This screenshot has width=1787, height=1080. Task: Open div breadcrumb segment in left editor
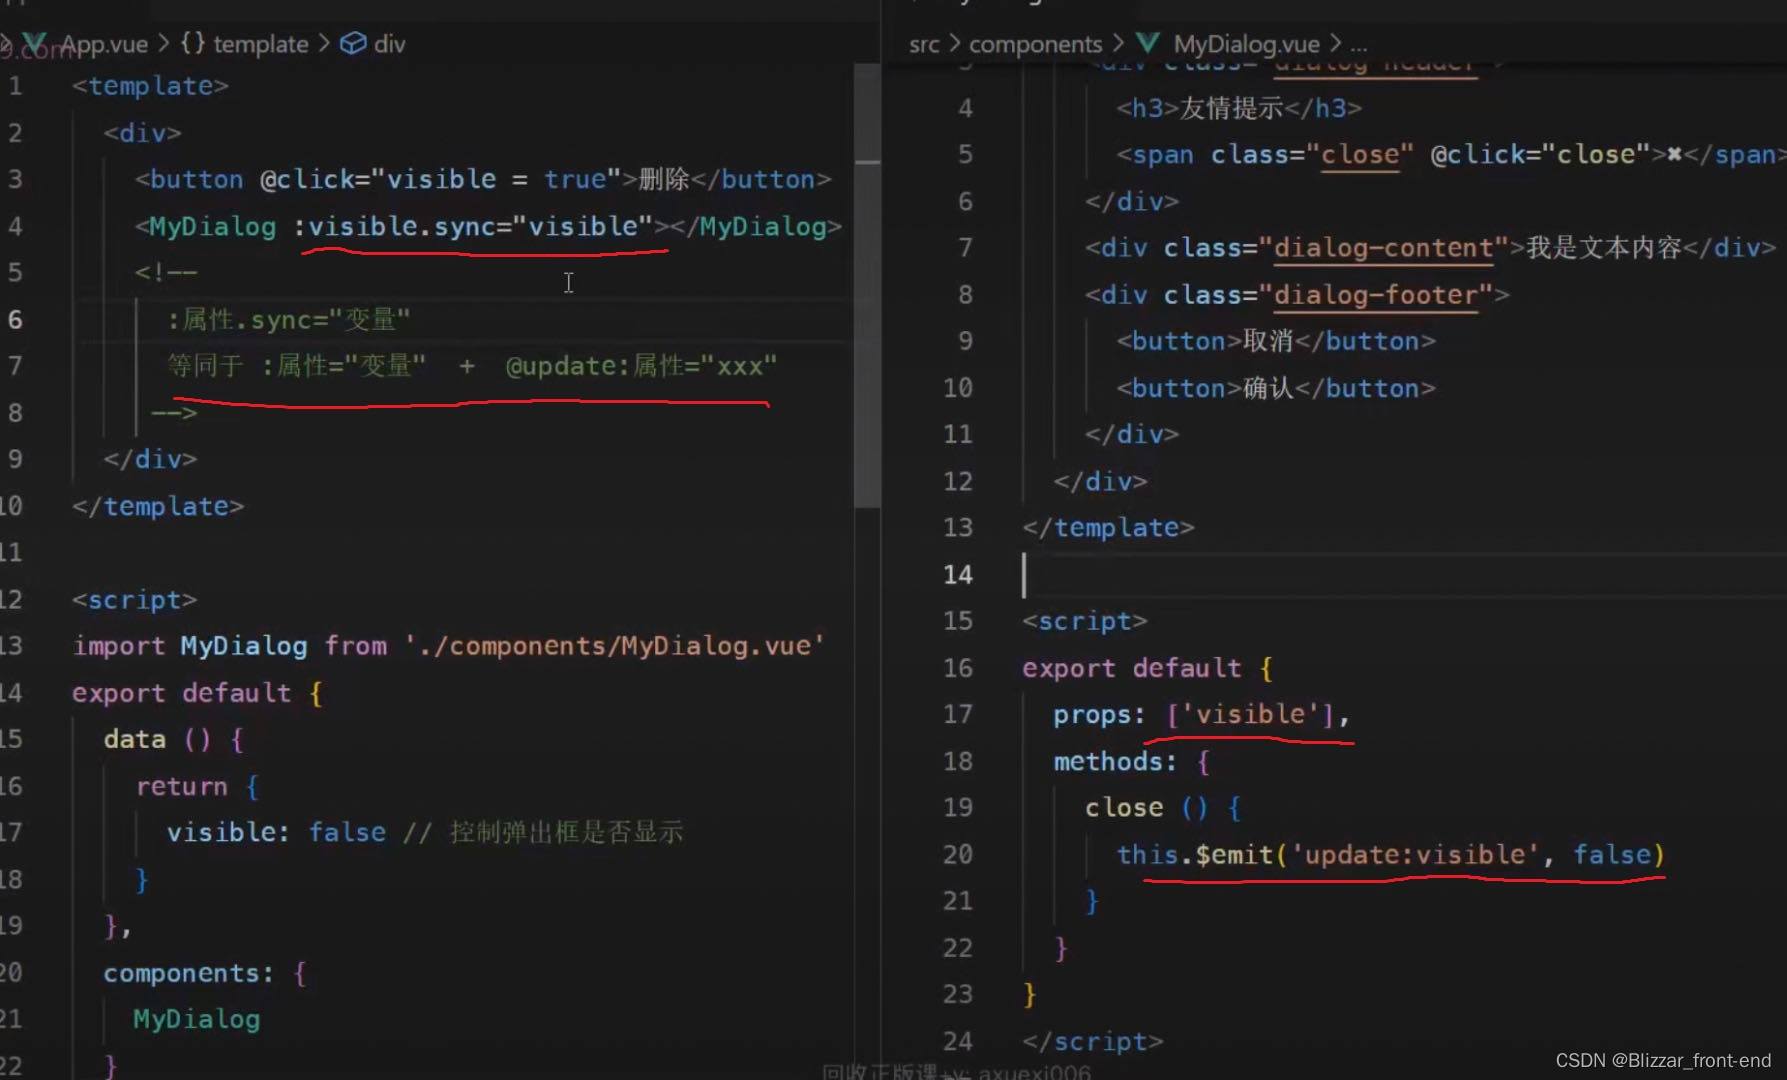(x=389, y=44)
